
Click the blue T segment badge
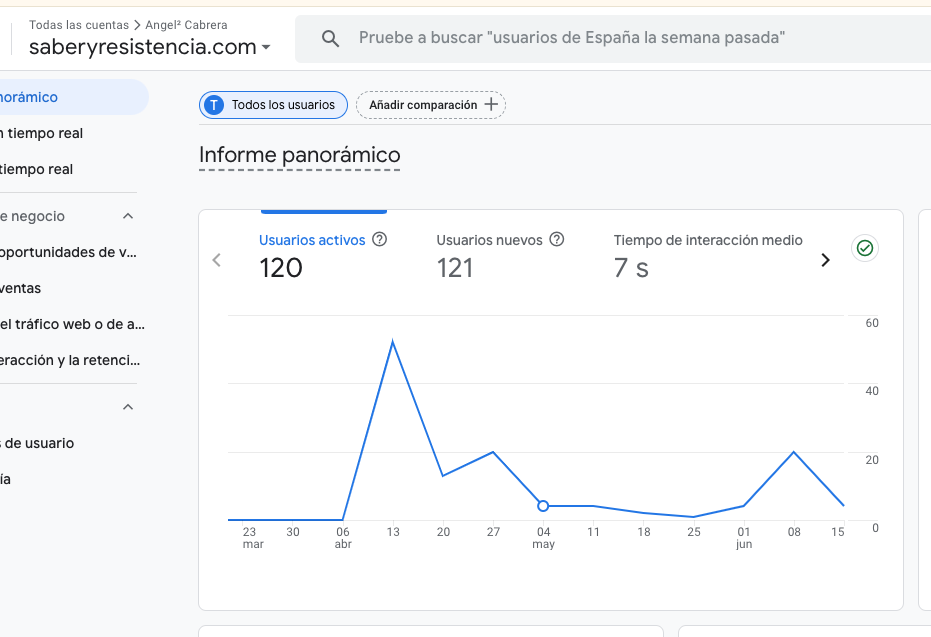213,105
